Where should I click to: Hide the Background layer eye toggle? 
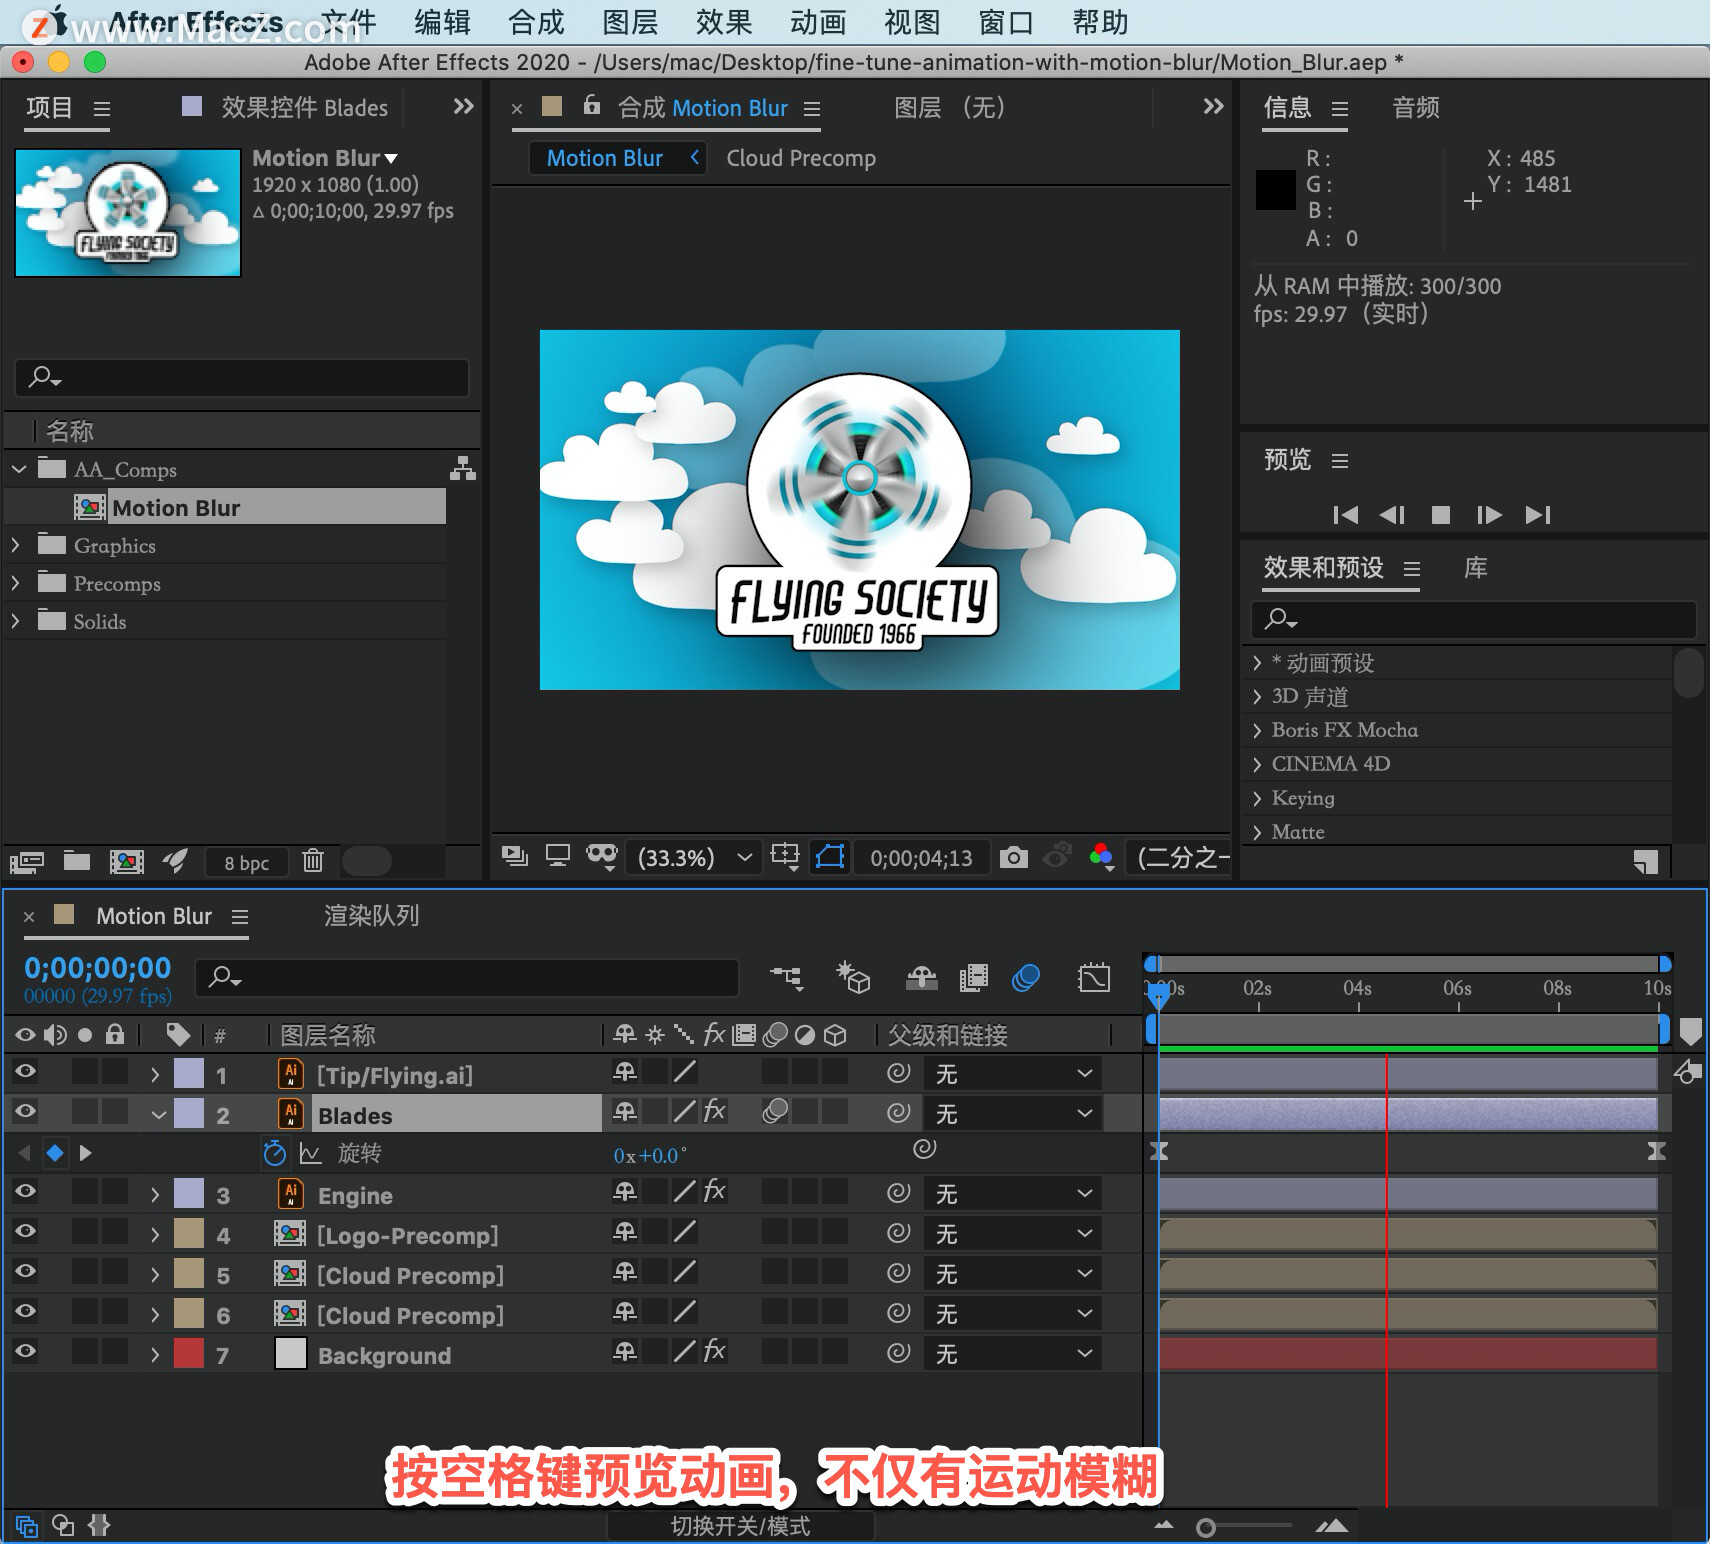pyautogui.click(x=25, y=1352)
